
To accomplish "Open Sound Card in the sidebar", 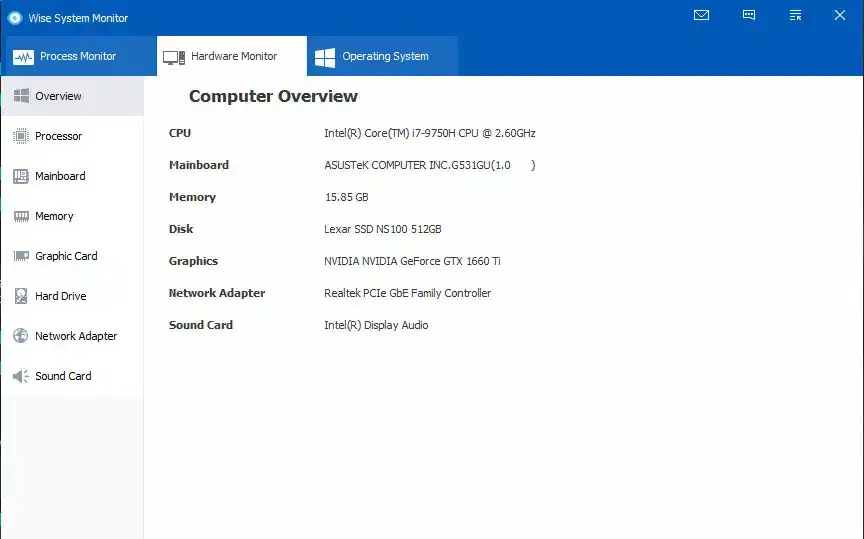I will pos(72,376).
